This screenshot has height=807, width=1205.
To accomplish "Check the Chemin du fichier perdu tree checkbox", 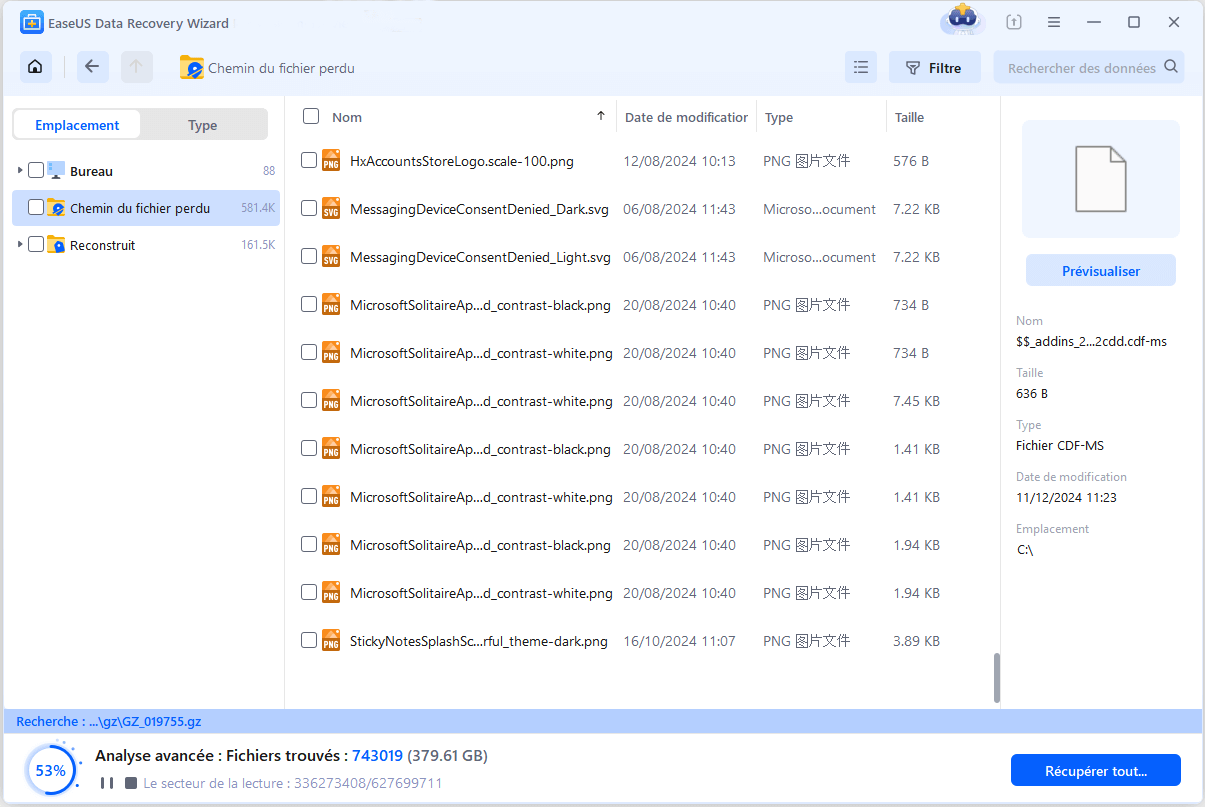I will pyautogui.click(x=36, y=207).
